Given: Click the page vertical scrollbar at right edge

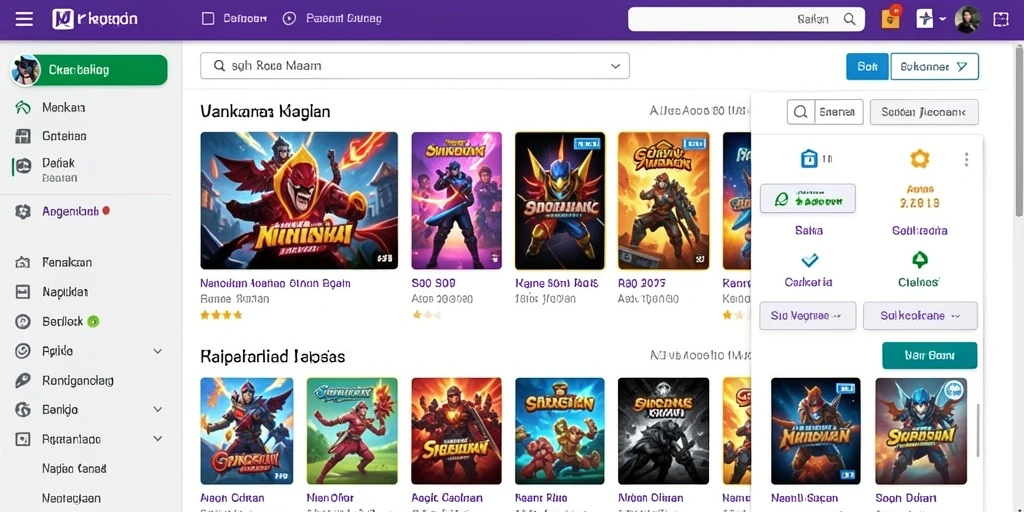Looking at the screenshot, I should (1019, 131).
